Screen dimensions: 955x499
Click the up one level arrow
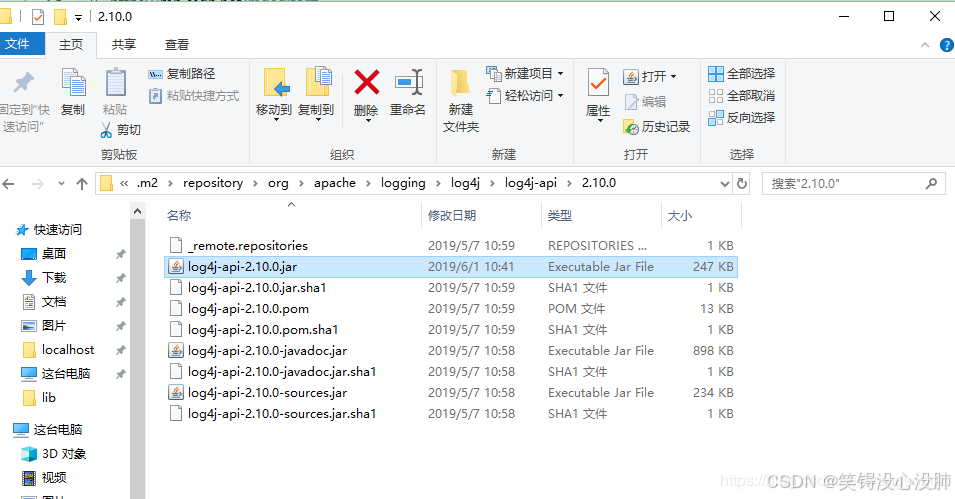pos(82,183)
